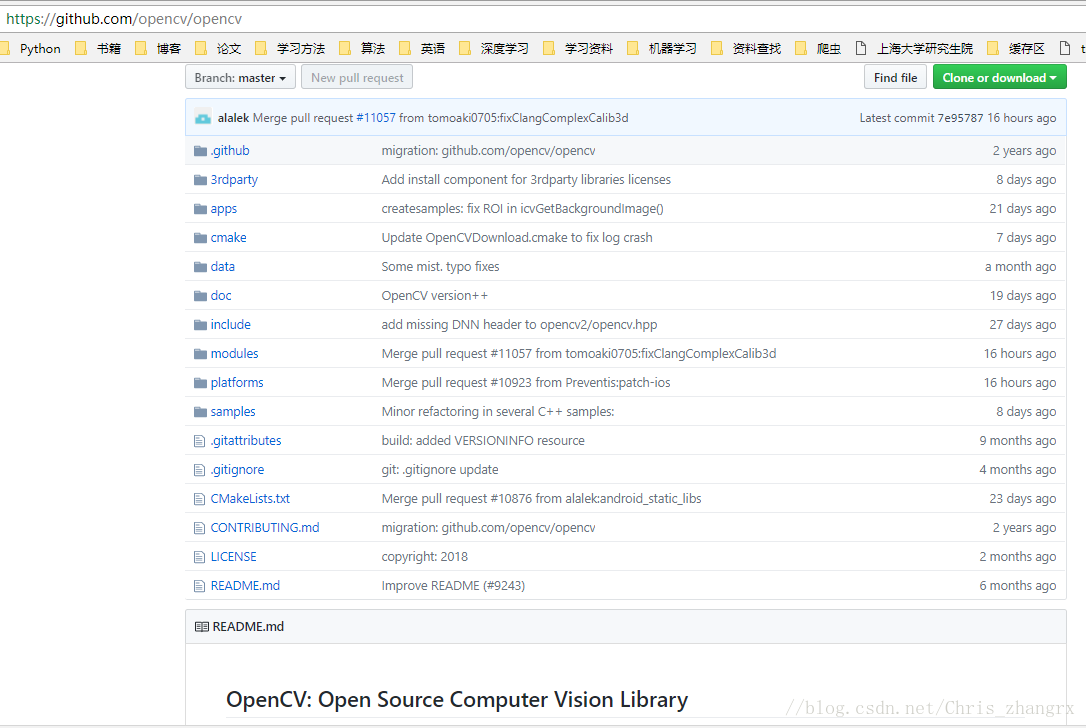
Task: Click the data folder icon
Action: [200, 267]
